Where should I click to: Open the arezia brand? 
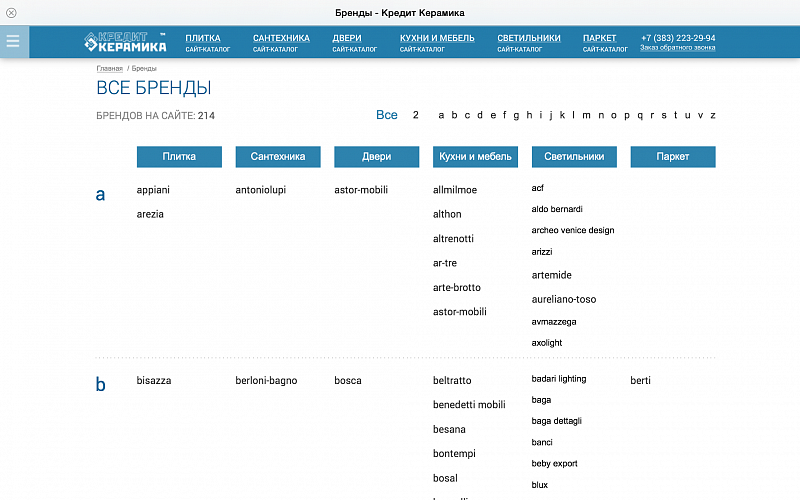(150, 214)
